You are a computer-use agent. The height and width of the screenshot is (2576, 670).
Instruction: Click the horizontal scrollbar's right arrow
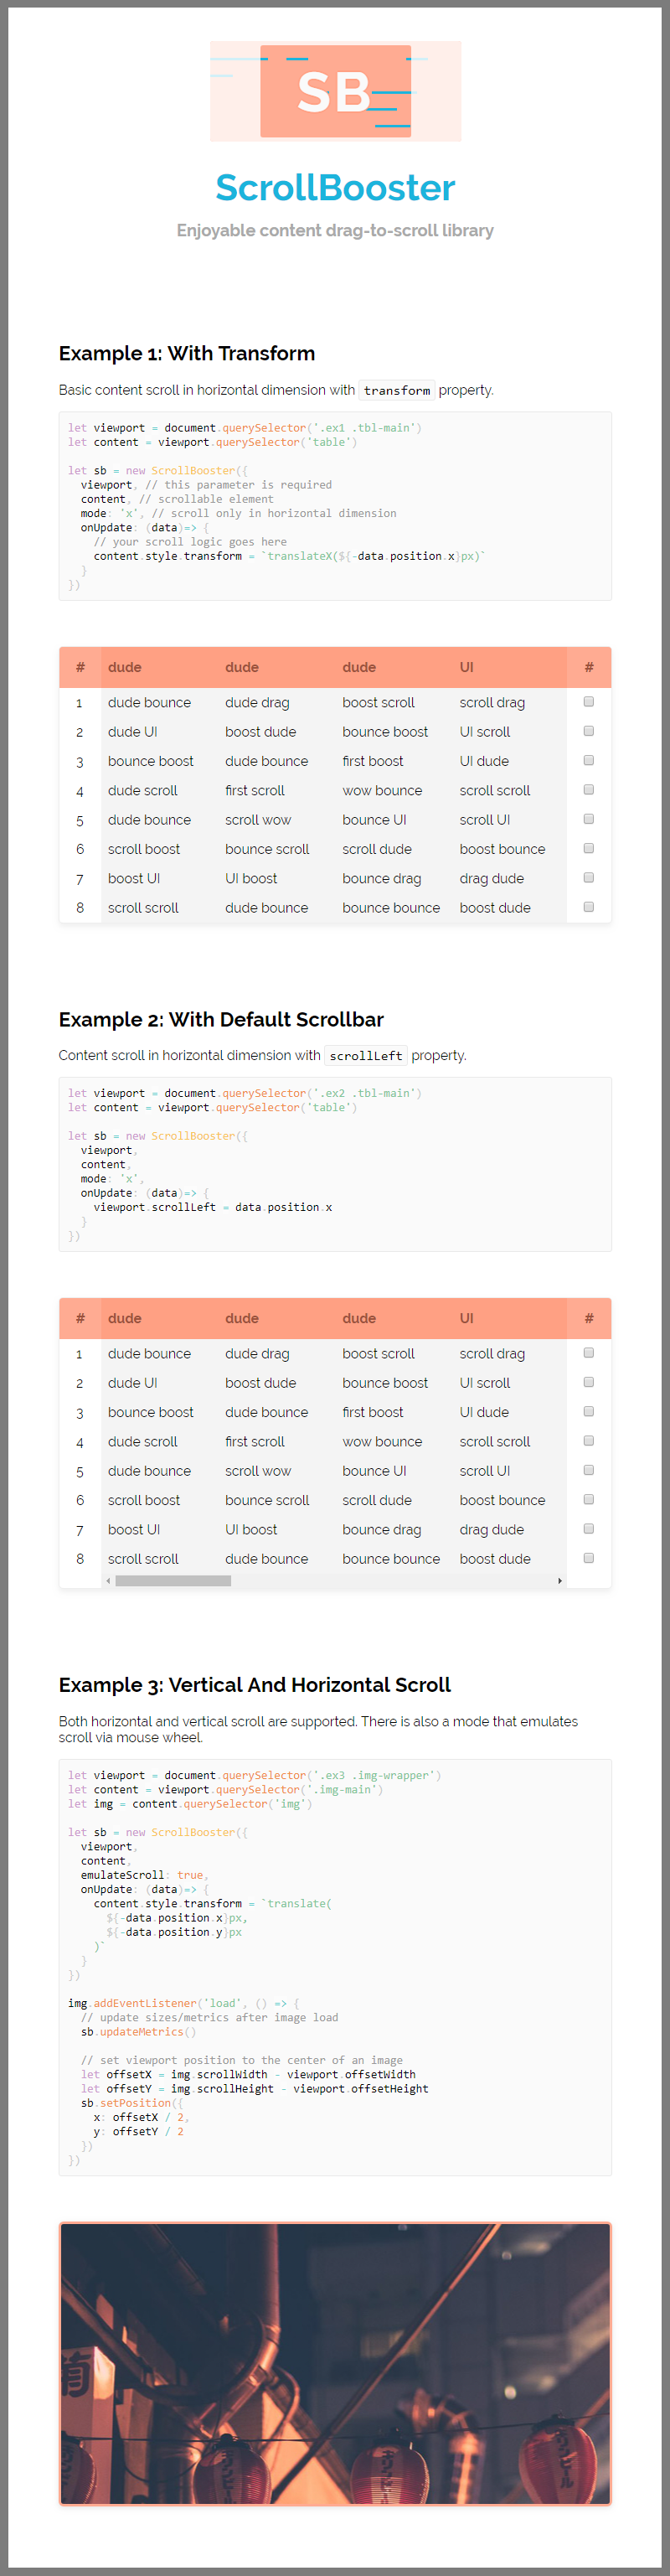pos(559,1580)
